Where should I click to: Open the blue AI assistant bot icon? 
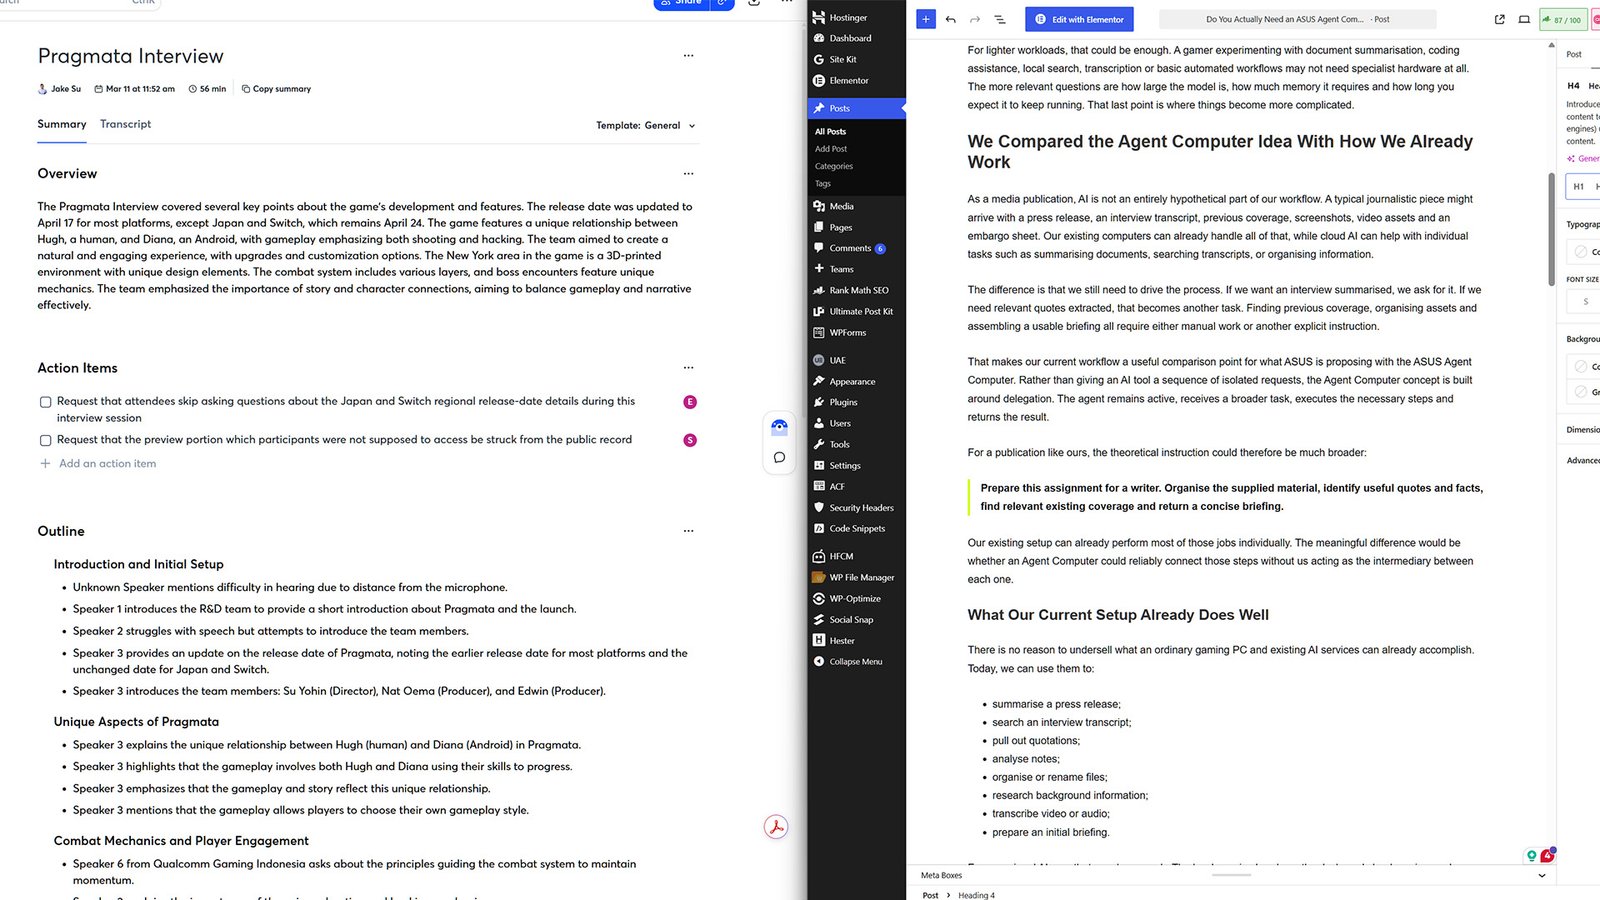(779, 426)
